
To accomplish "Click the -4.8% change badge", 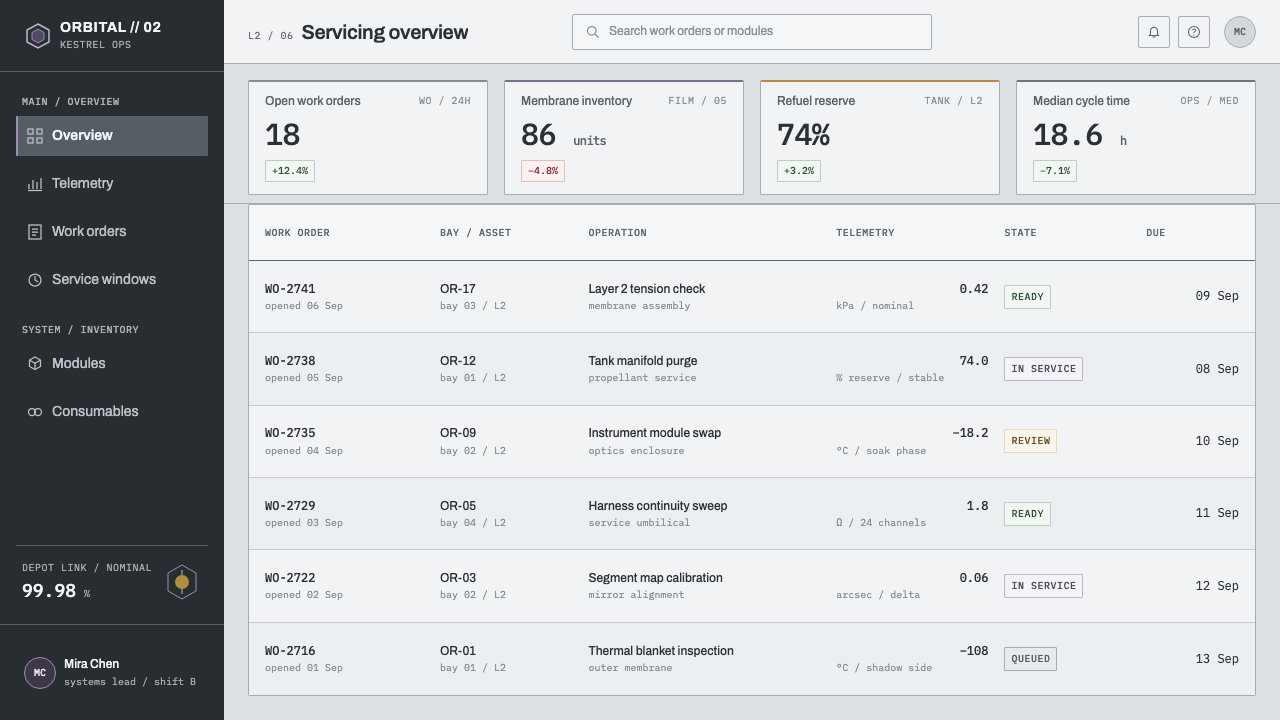I will pyautogui.click(x=543, y=171).
